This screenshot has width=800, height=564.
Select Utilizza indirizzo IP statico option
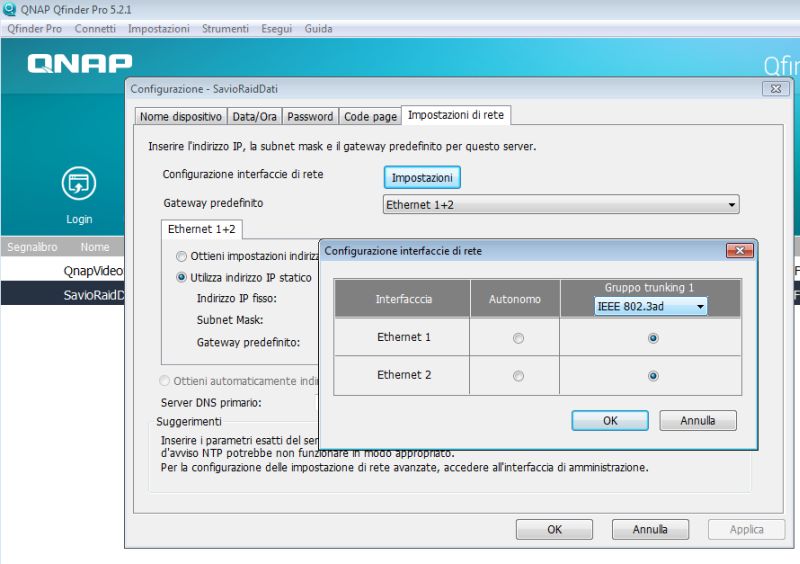181,277
